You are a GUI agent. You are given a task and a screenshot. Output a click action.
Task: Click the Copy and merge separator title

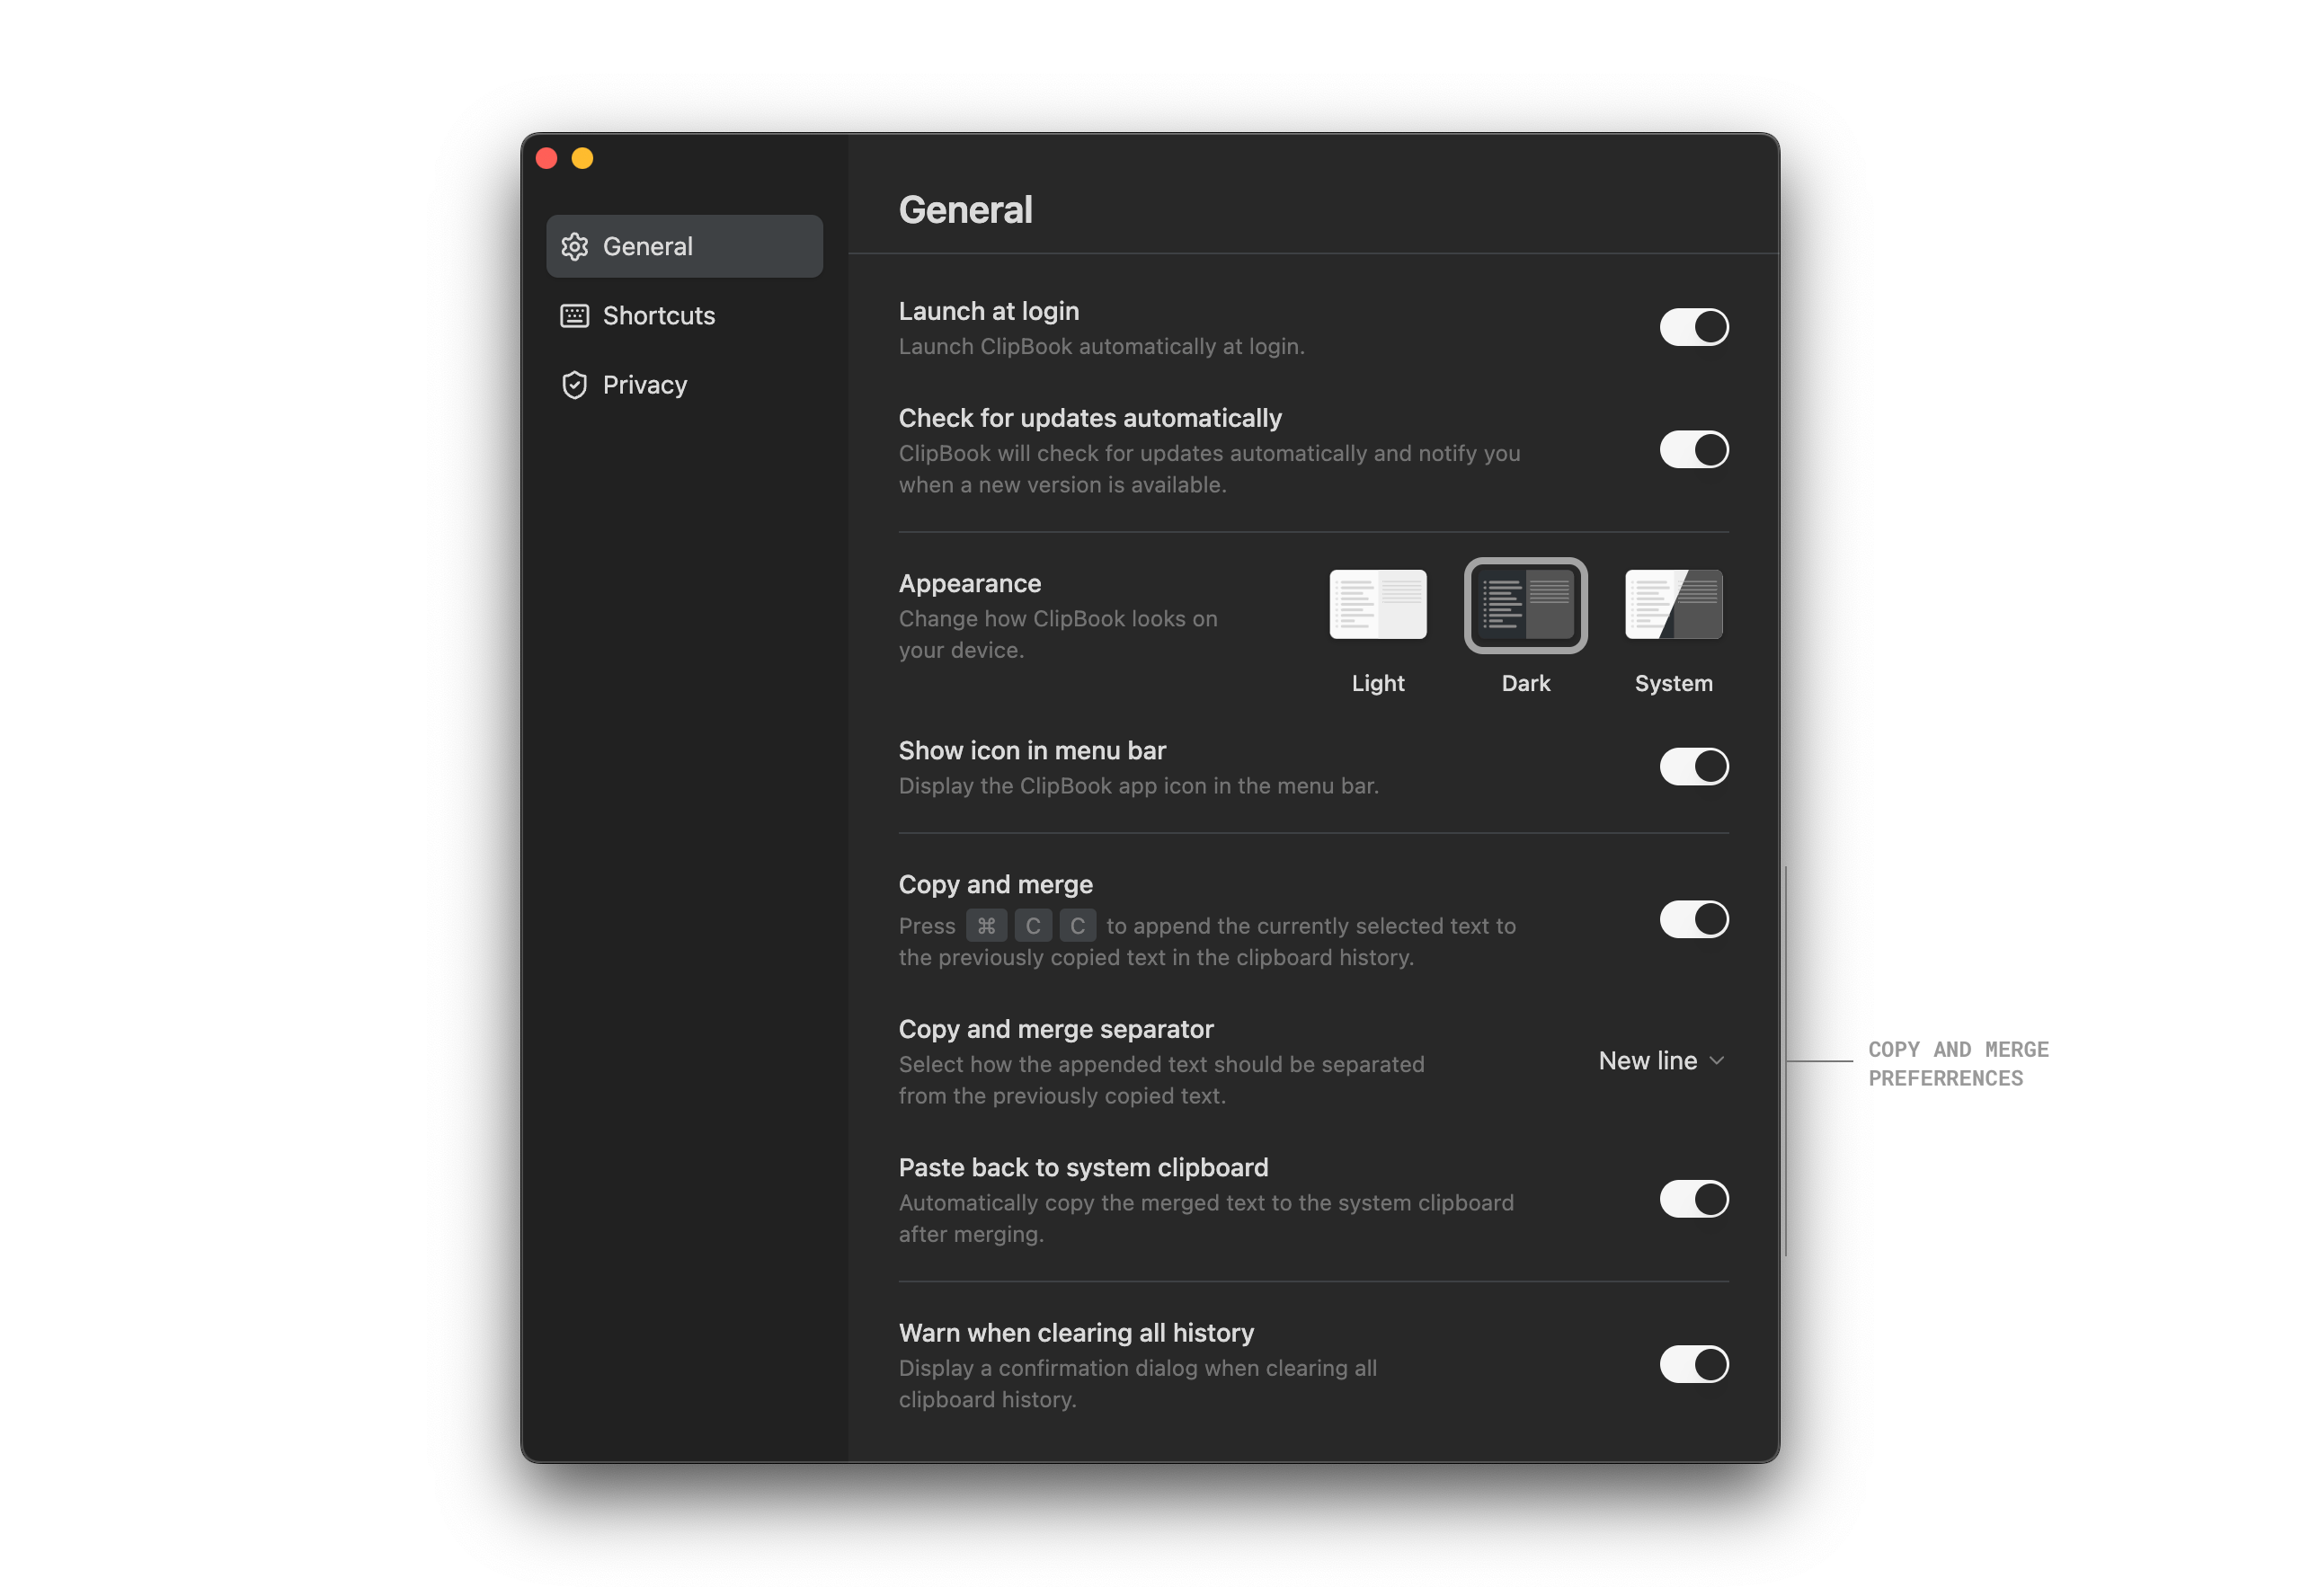pyautogui.click(x=1055, y=1029)
